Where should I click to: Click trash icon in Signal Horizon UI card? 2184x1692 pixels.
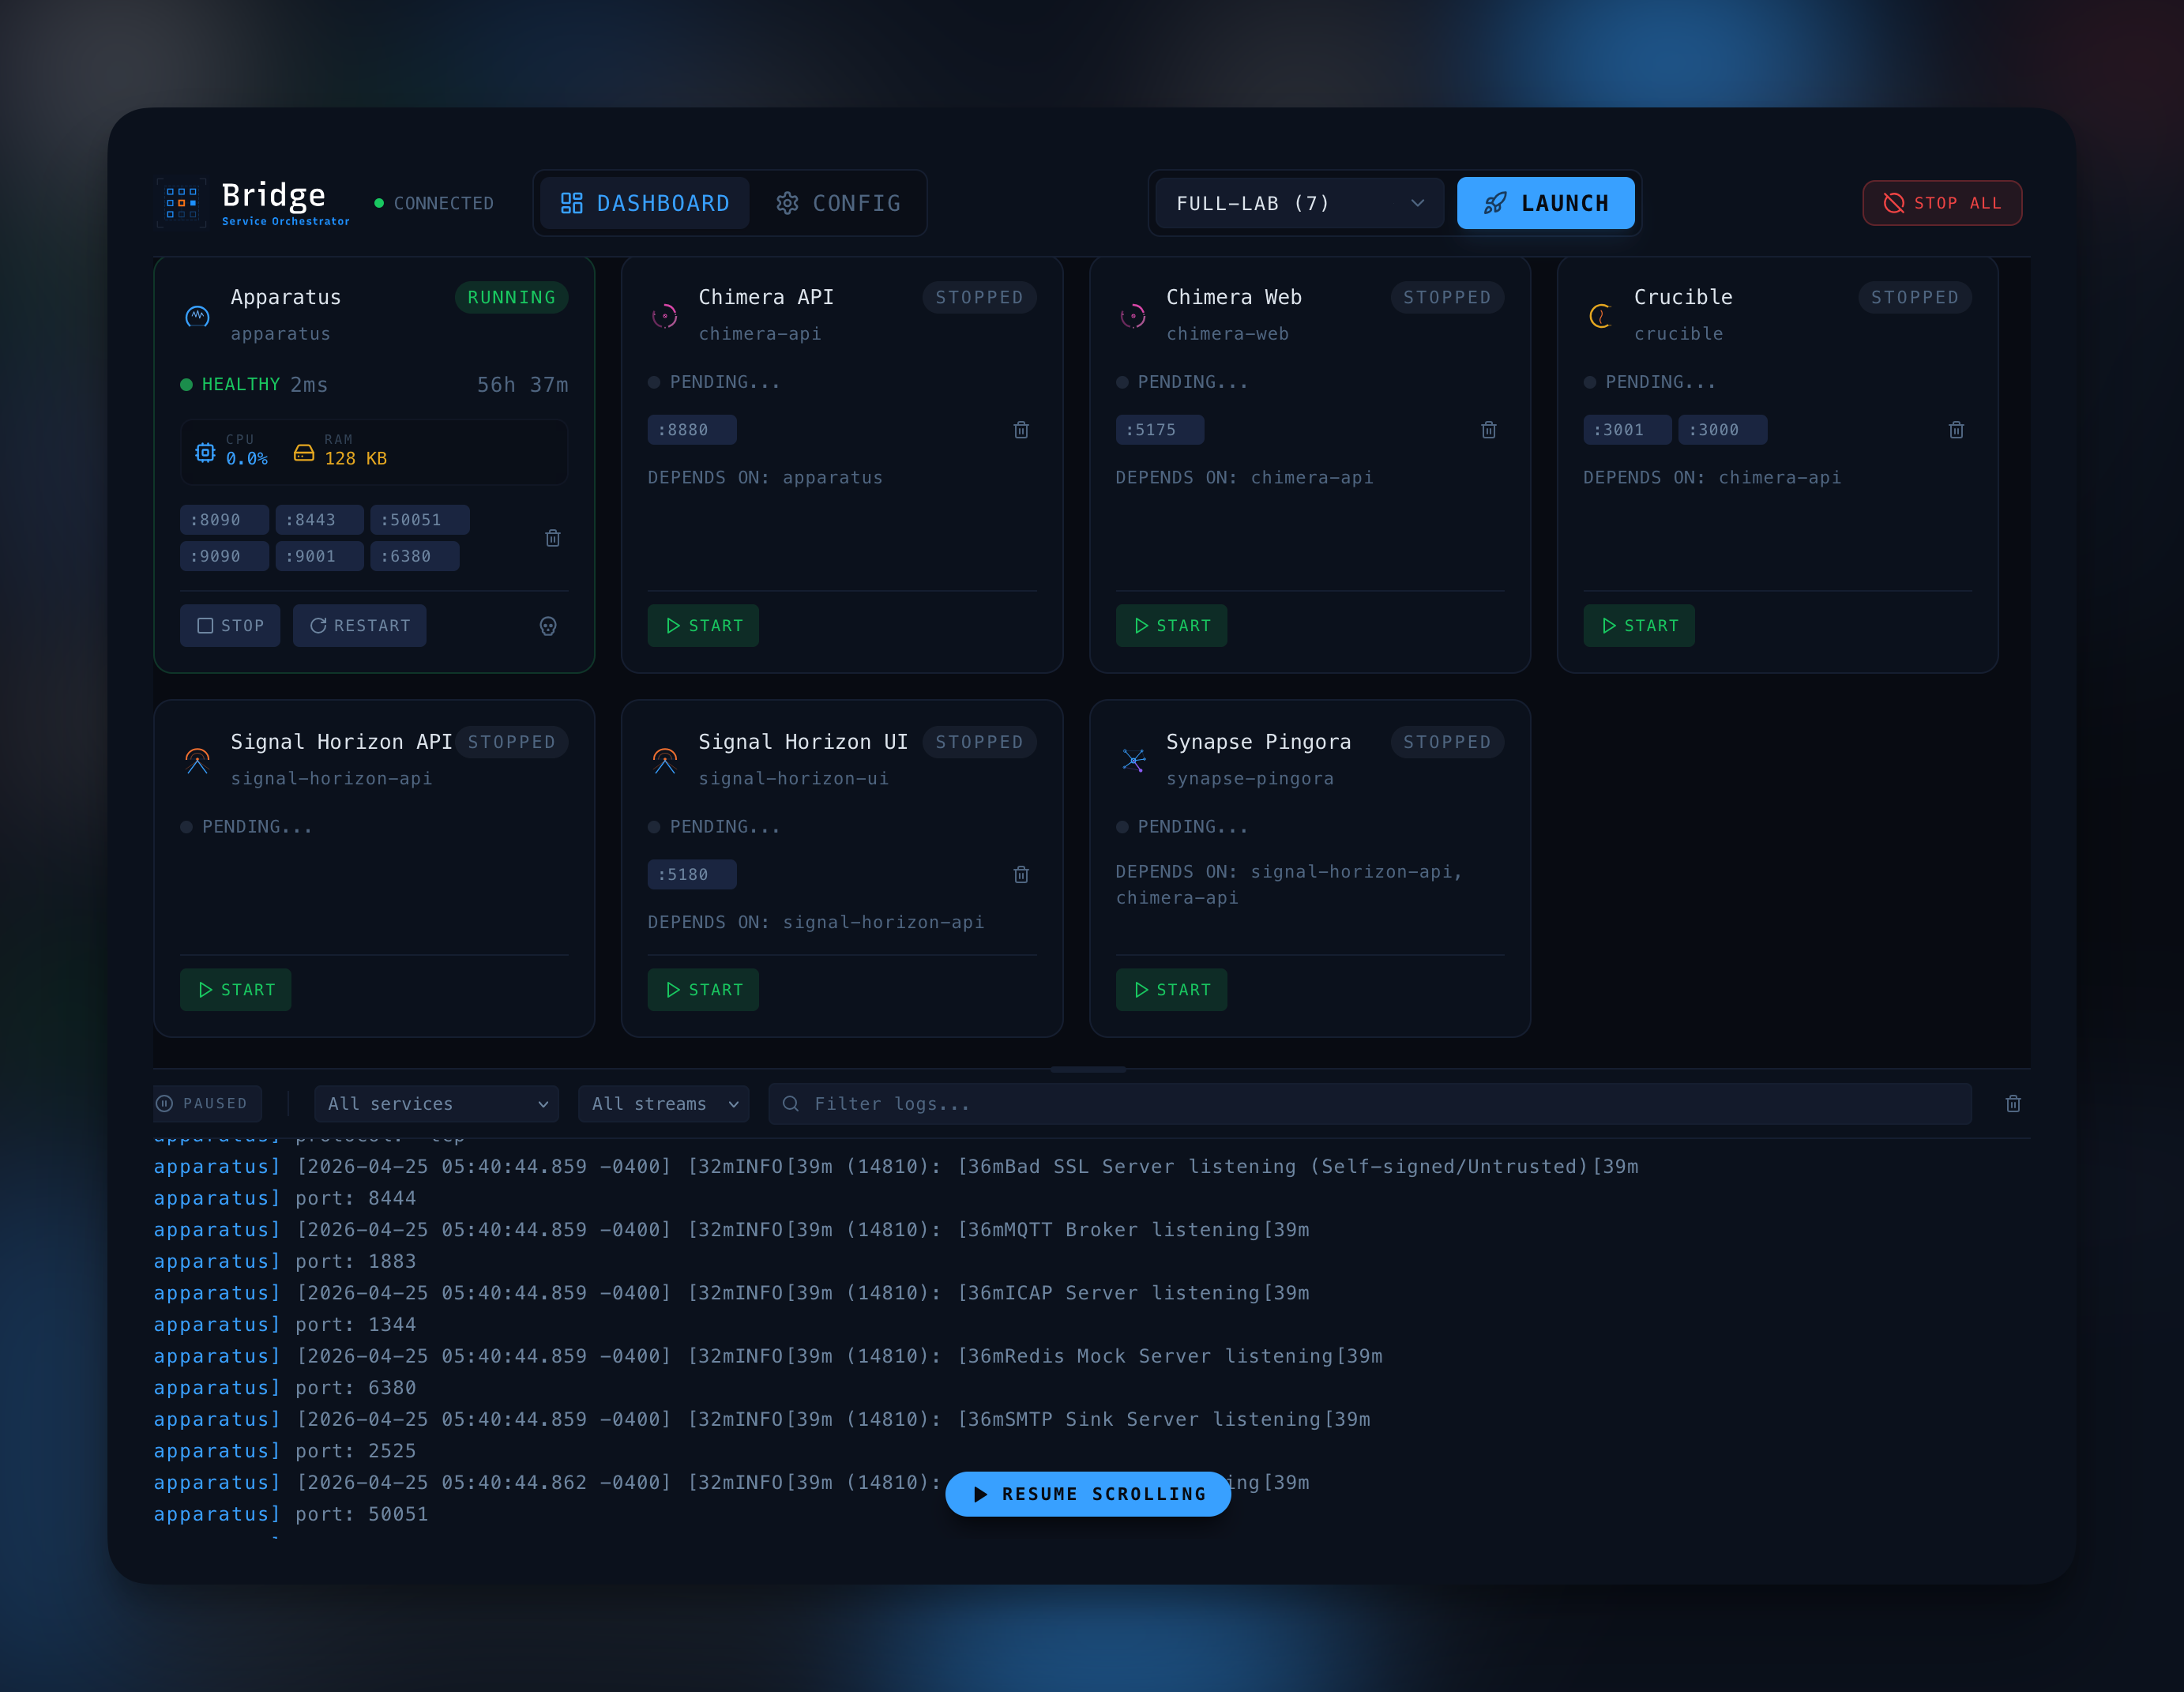[x=1021, y=875]
